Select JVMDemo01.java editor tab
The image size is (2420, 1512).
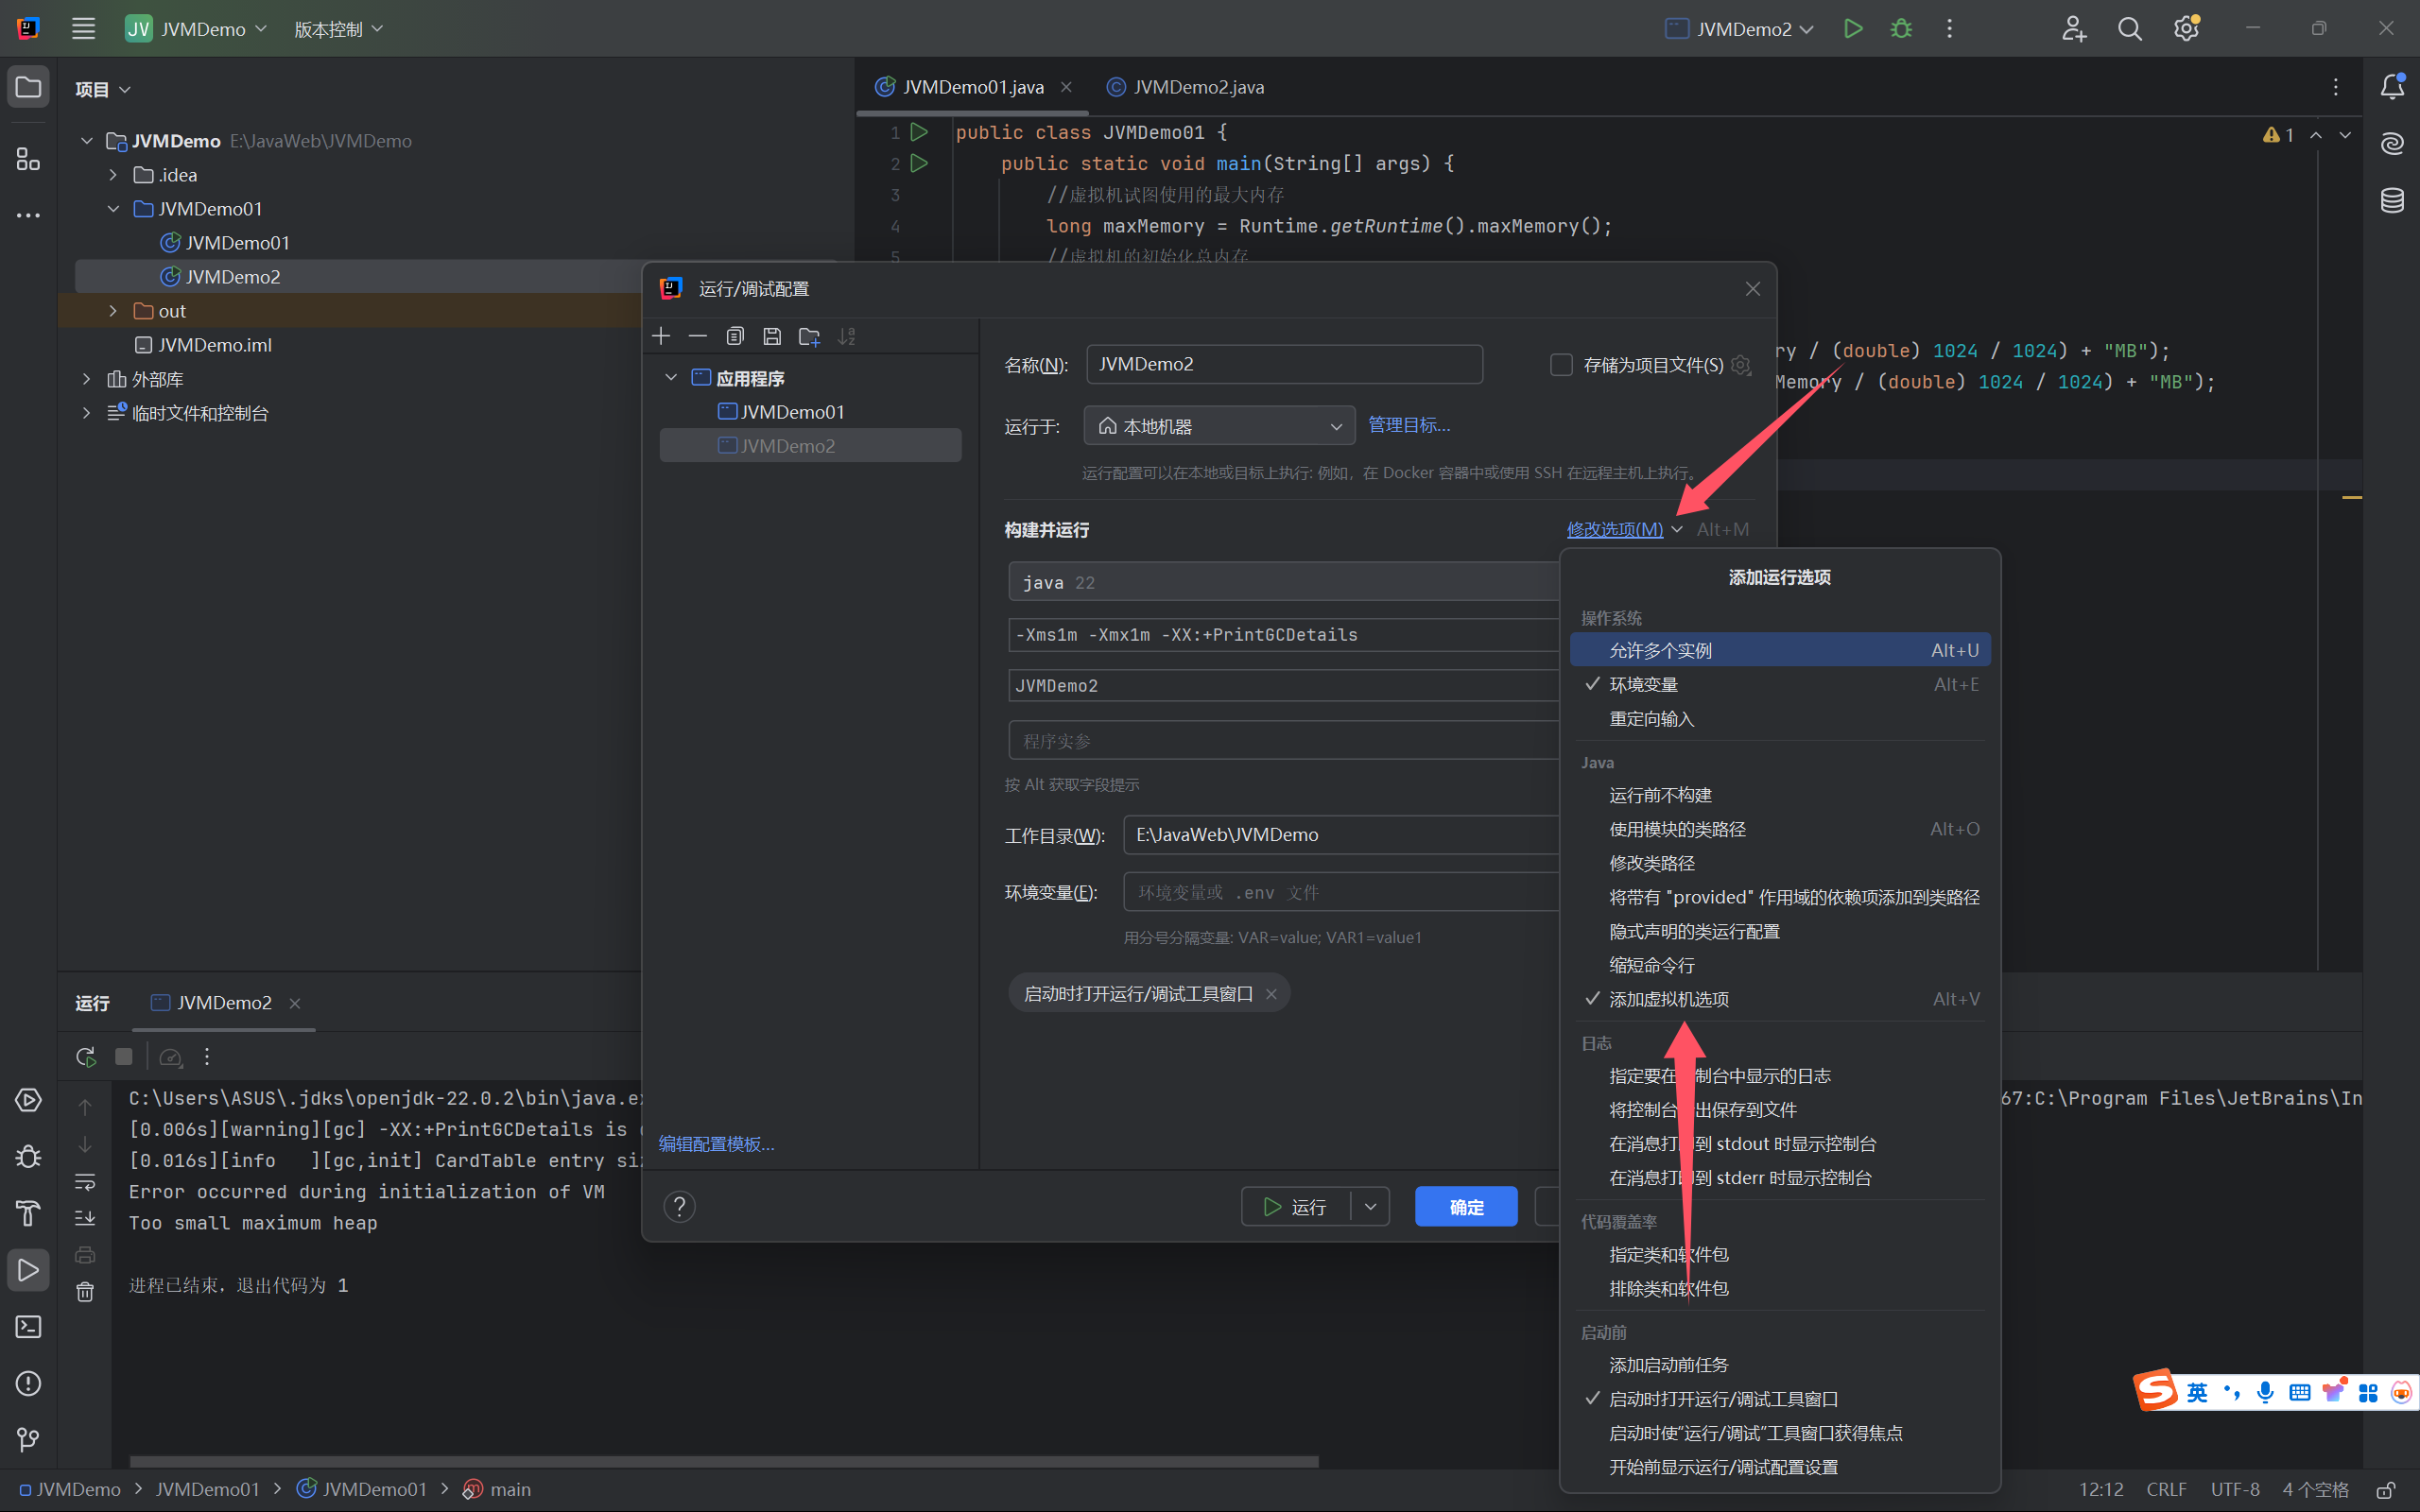tap(965, 85)
